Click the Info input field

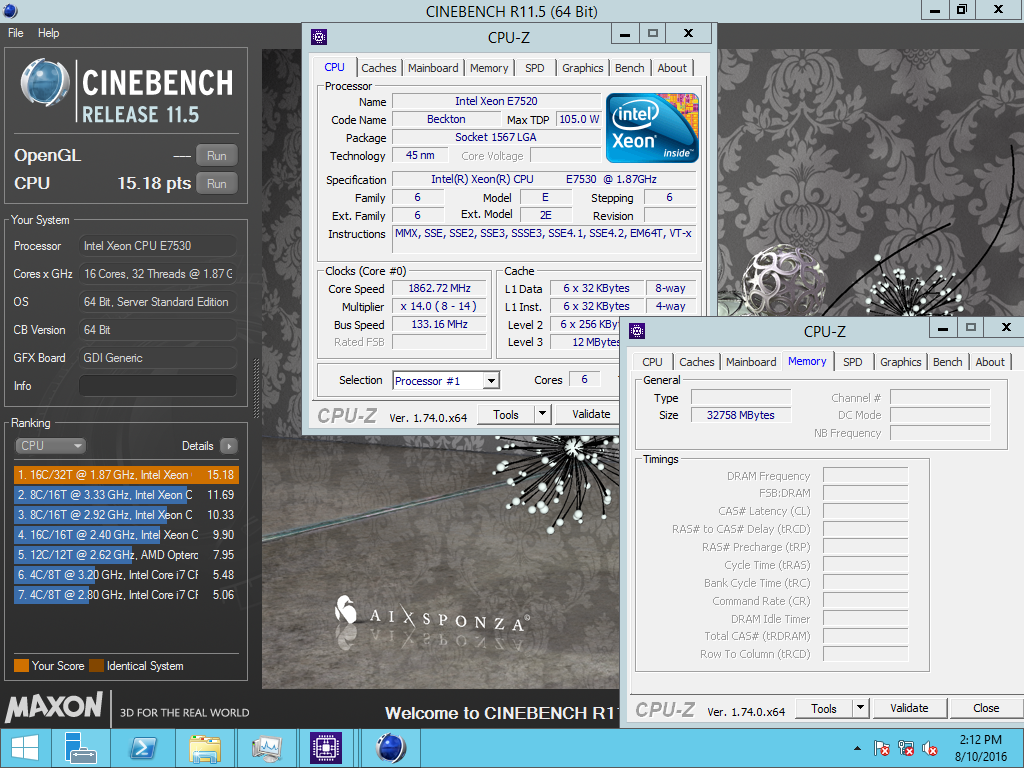point(157,386)
